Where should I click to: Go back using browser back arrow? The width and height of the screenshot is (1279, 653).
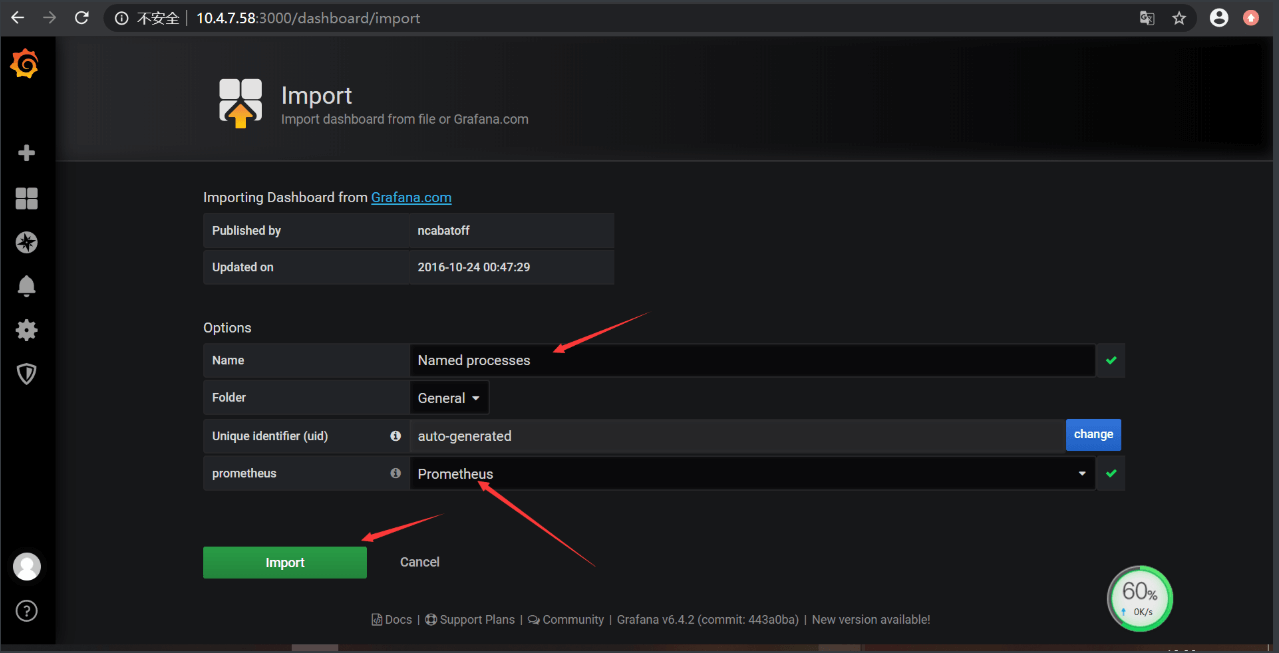tap(17, 18)
